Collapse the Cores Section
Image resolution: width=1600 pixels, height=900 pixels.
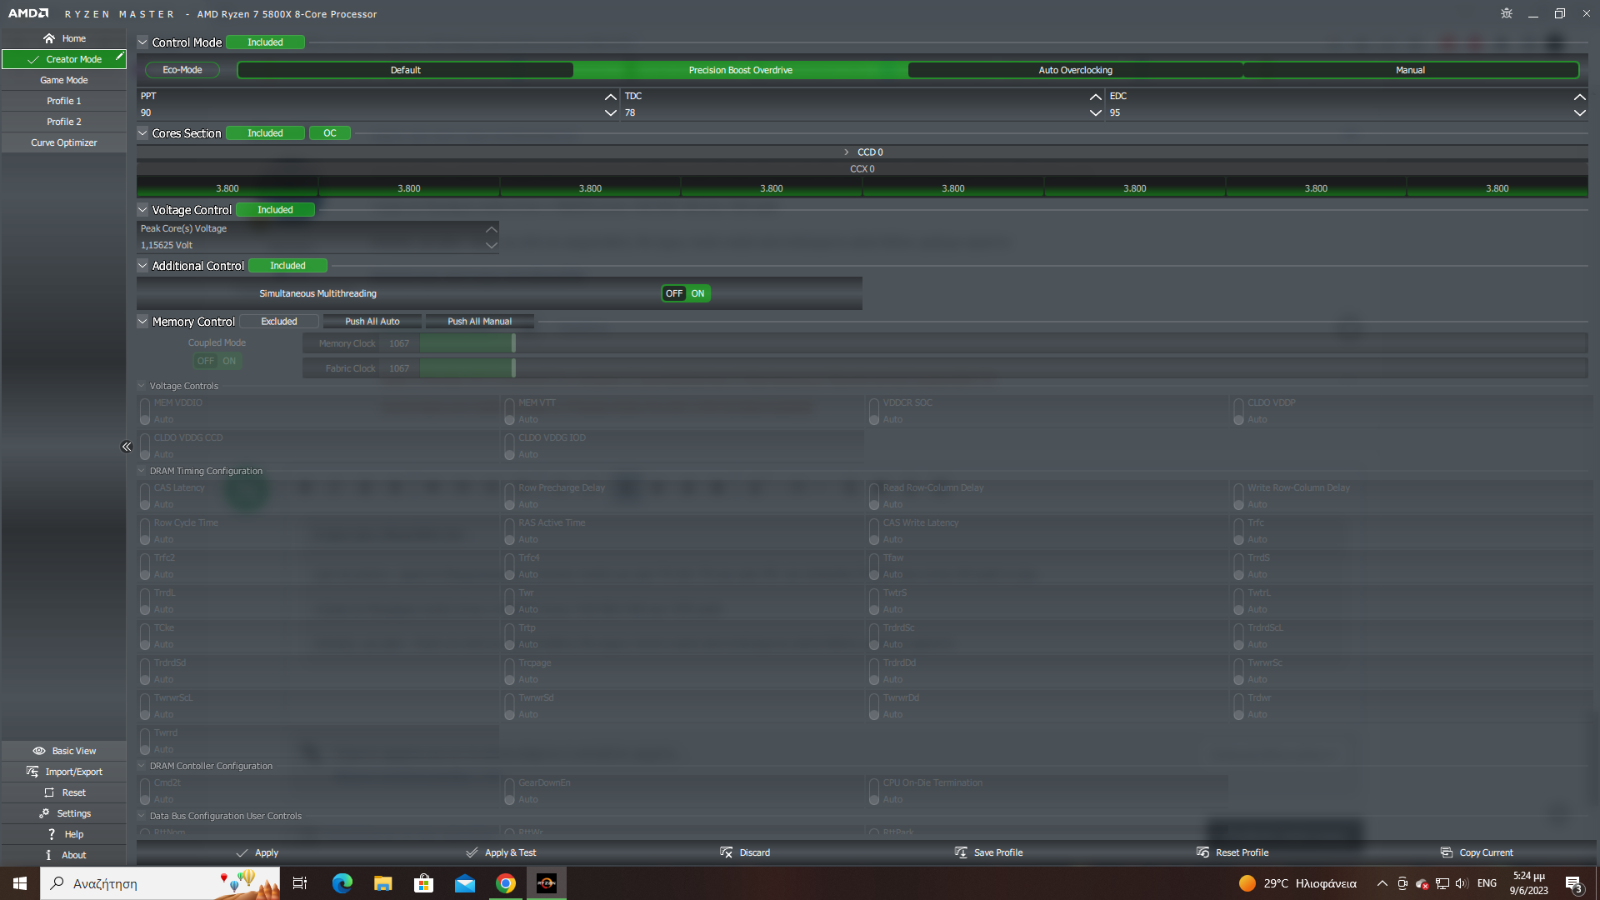[x=143, y=133]
